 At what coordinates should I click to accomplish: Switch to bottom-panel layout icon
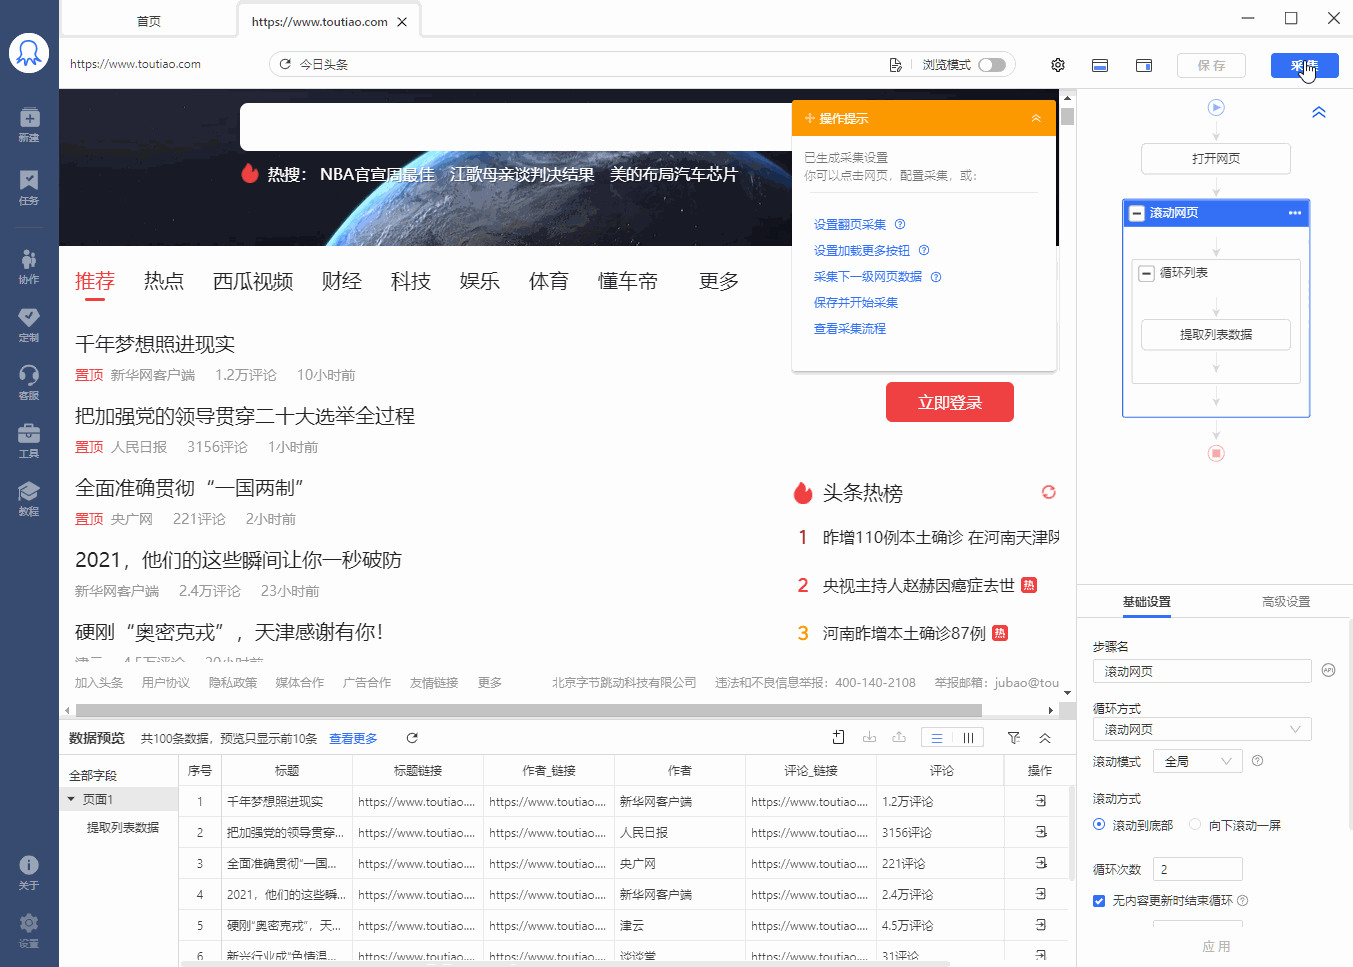1100,65
